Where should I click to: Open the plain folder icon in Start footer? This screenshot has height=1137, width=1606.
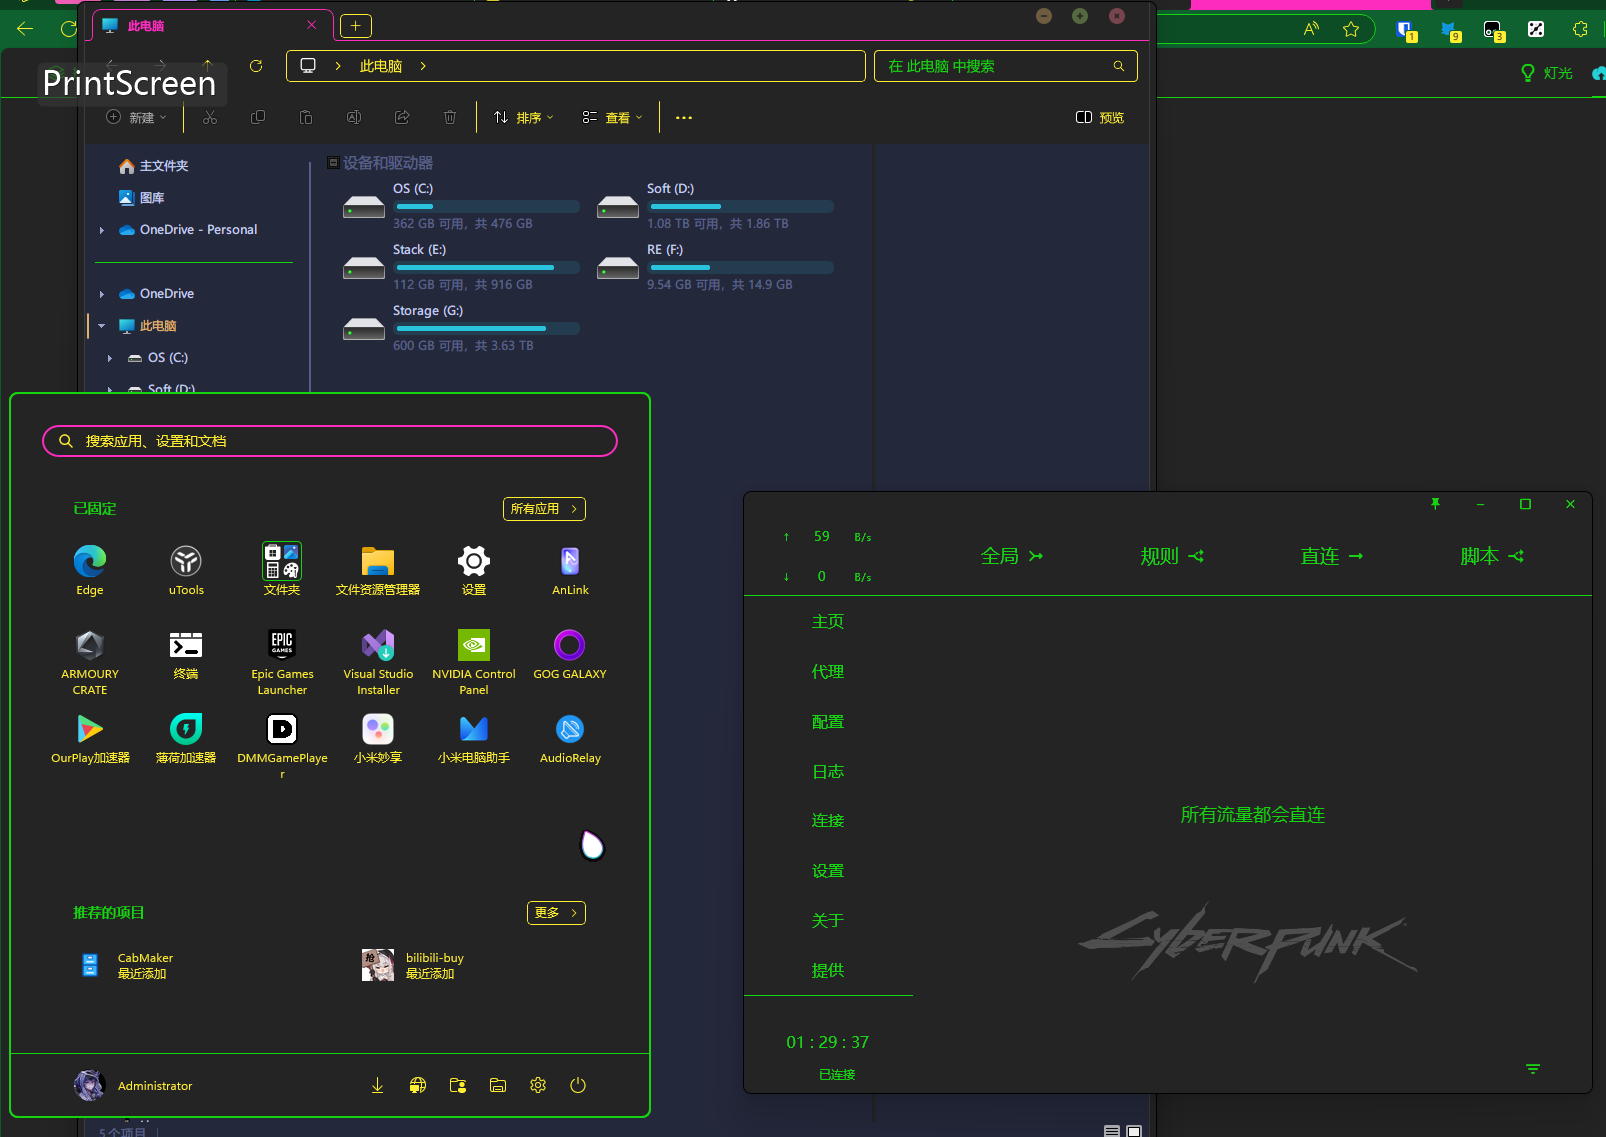coord(498,1086)
